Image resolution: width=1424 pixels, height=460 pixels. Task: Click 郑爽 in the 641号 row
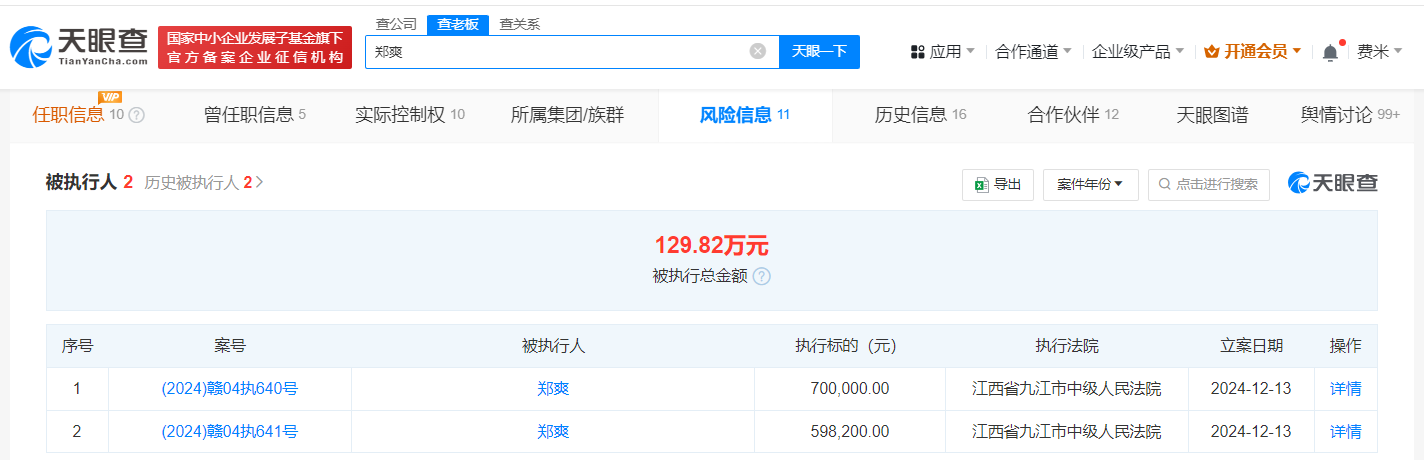click(x=553, y=432)
